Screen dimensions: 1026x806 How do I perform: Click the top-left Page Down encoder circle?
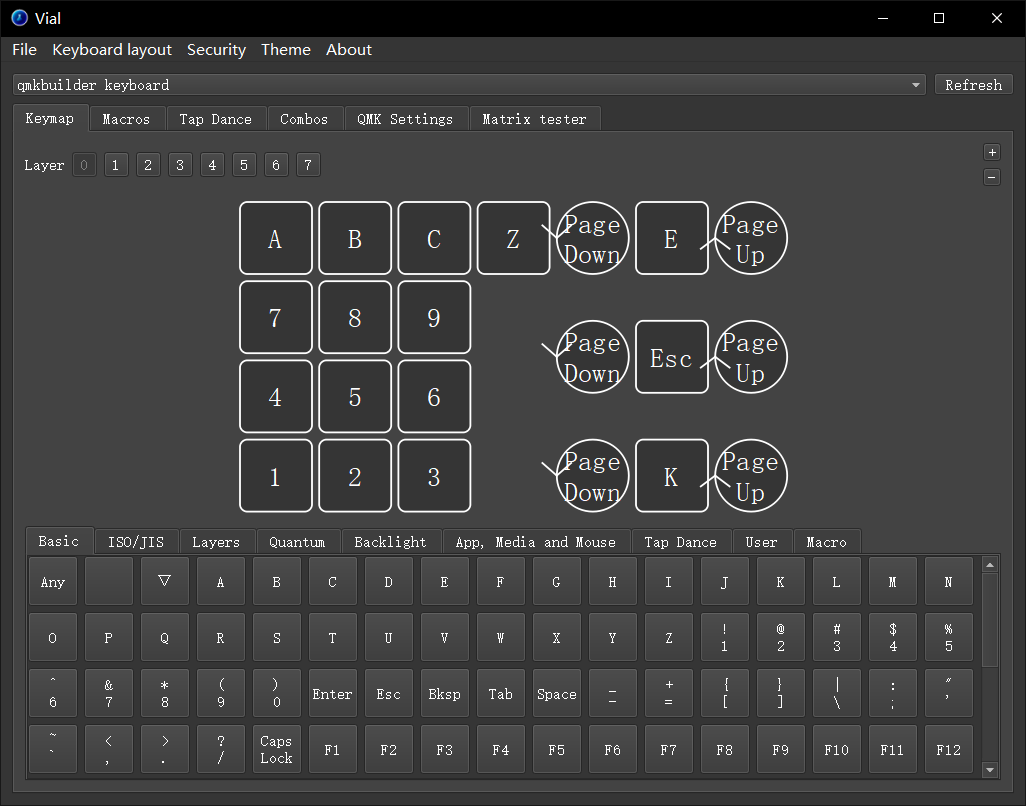pyautogui.click(x=592, y=238)
